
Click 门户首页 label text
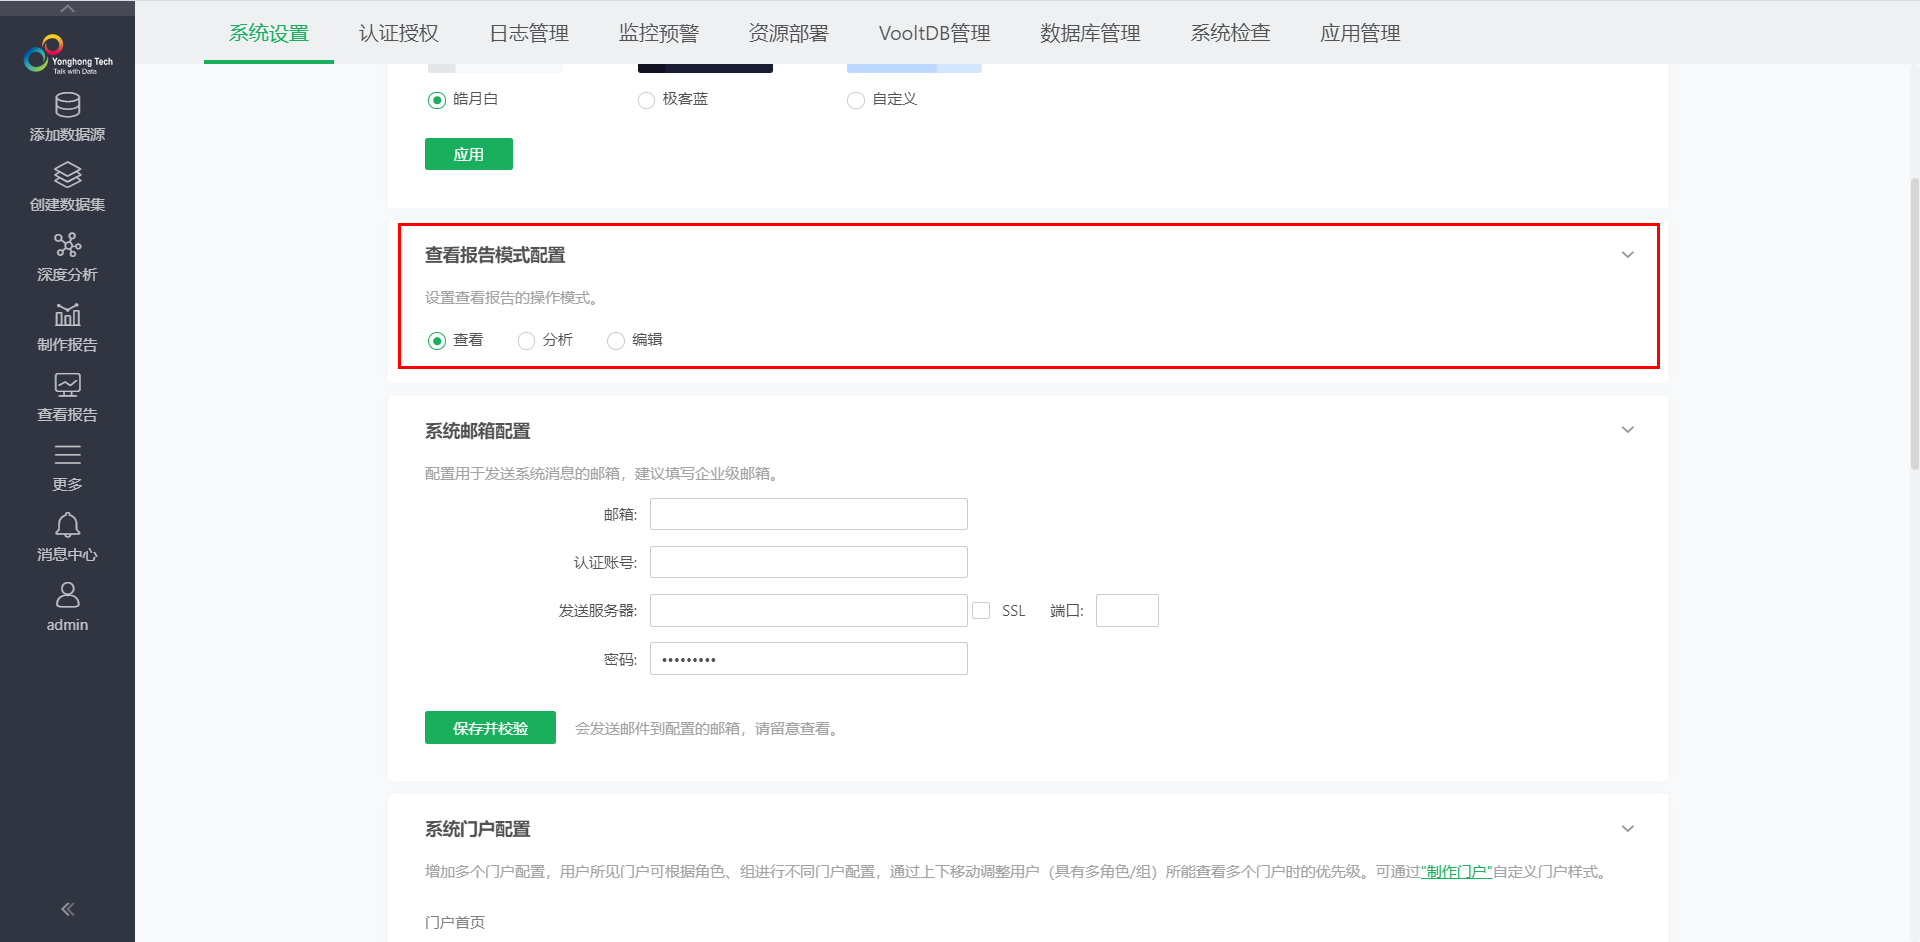tap(455, 922)
